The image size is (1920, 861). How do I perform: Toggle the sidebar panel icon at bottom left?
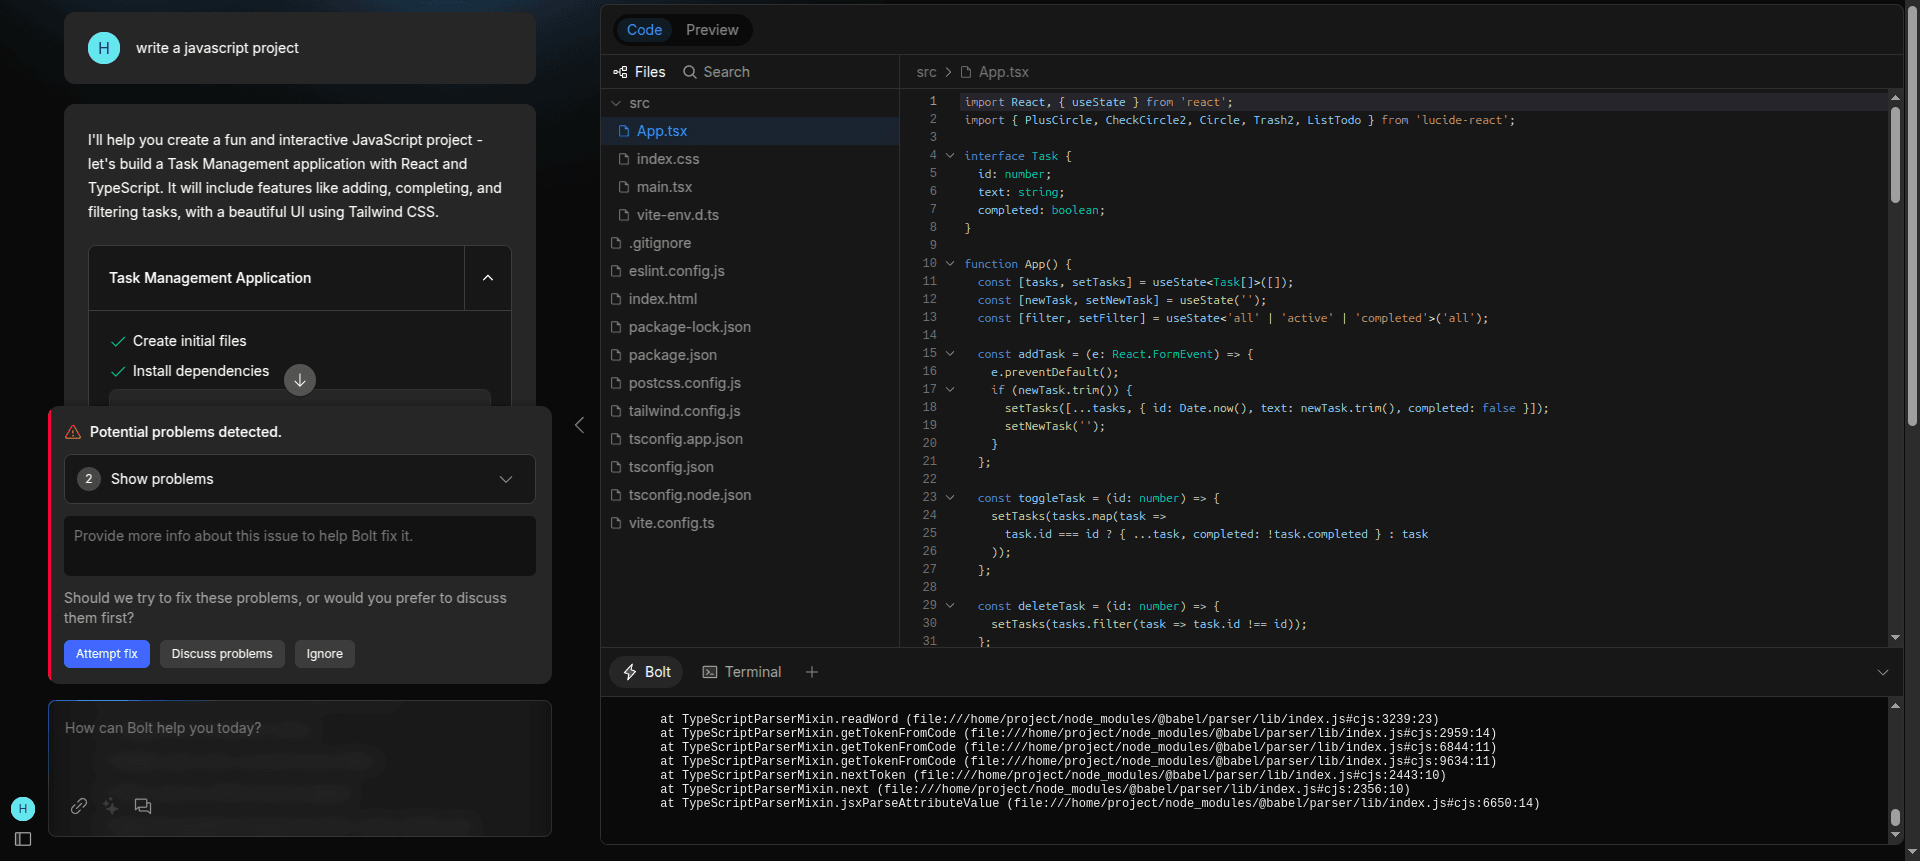pos(23,839)
